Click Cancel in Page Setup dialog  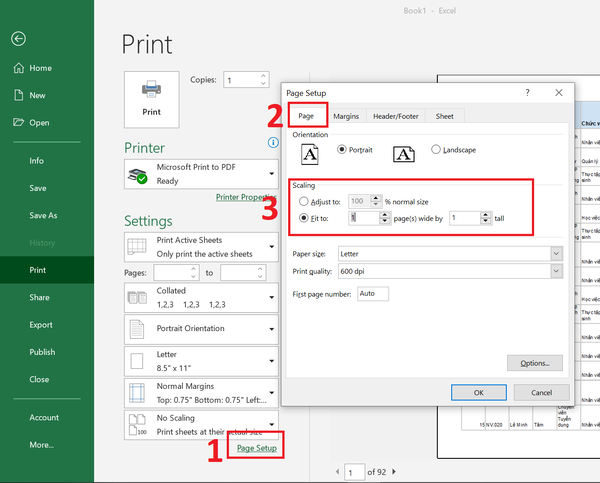(541, 393)
